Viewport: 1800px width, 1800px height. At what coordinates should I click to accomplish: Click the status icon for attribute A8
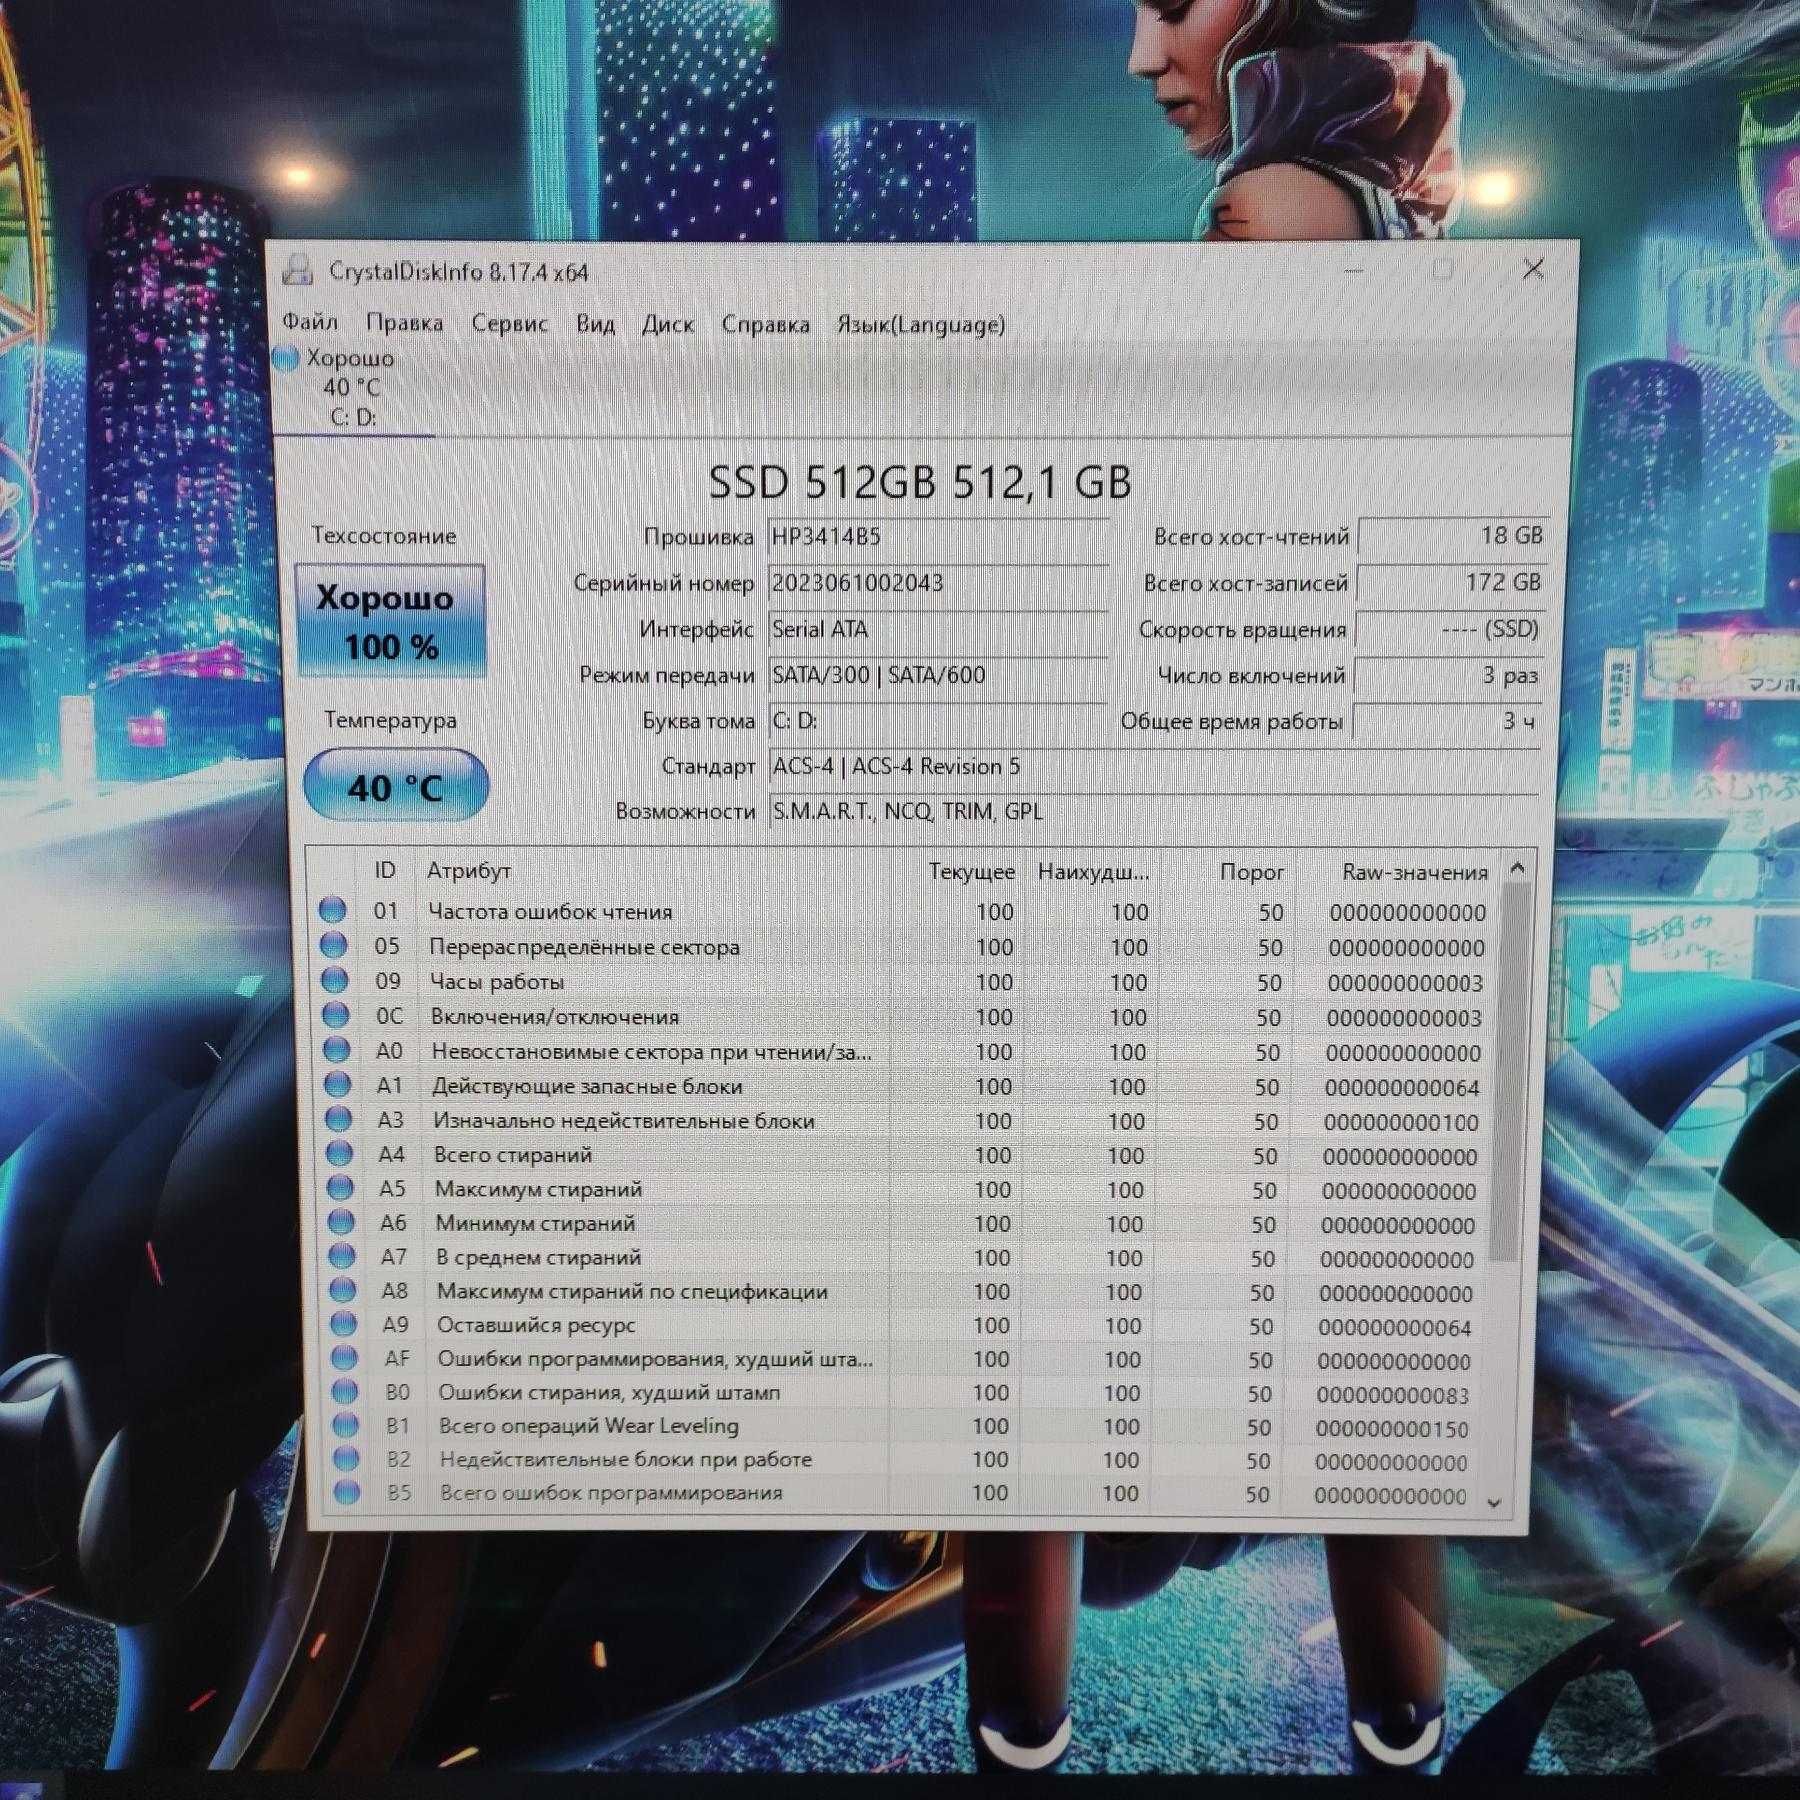point(343,1289)
